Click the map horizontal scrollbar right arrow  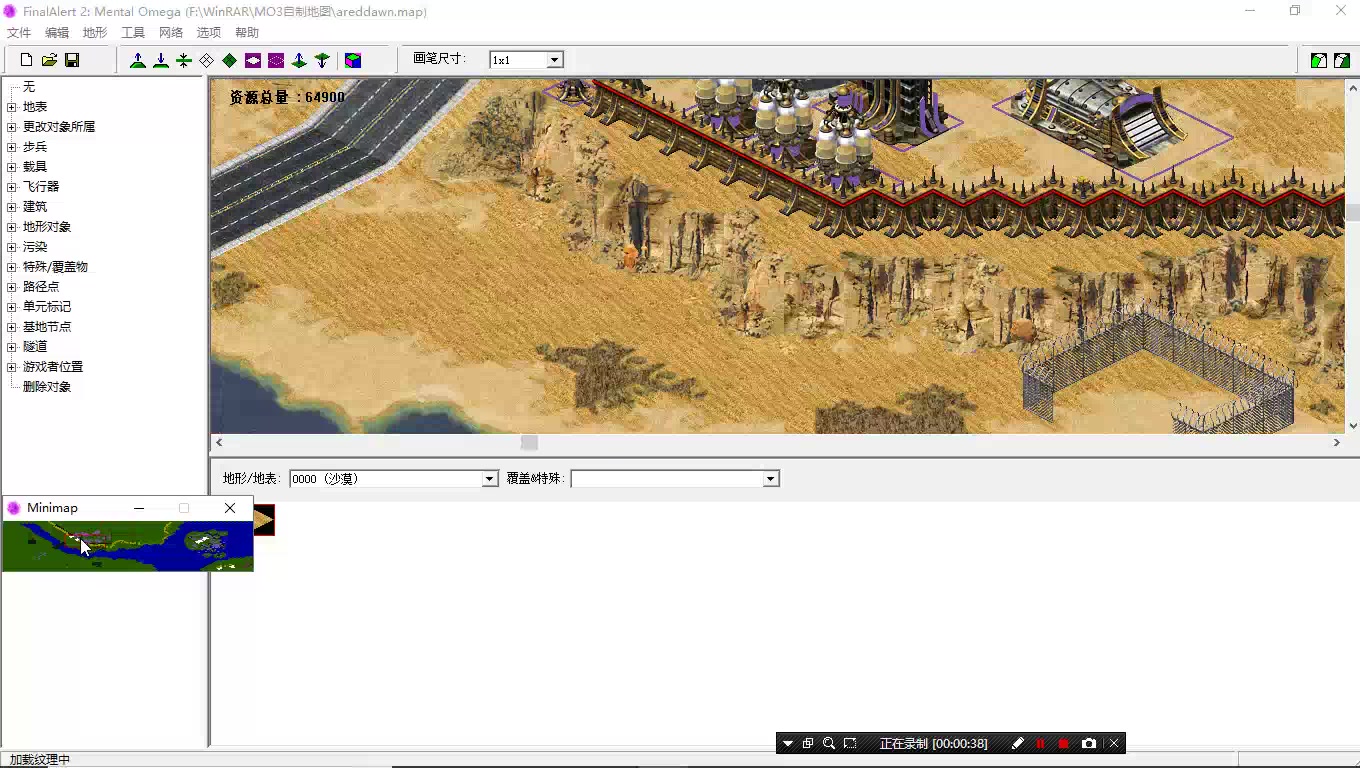point(1336,442)
